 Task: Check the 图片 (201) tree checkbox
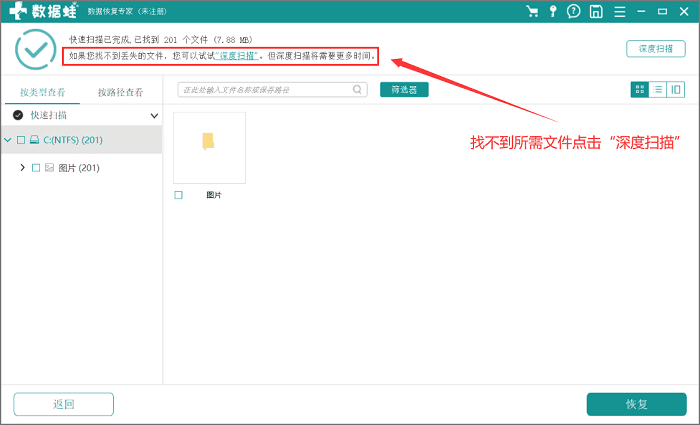tap(36, 168)
